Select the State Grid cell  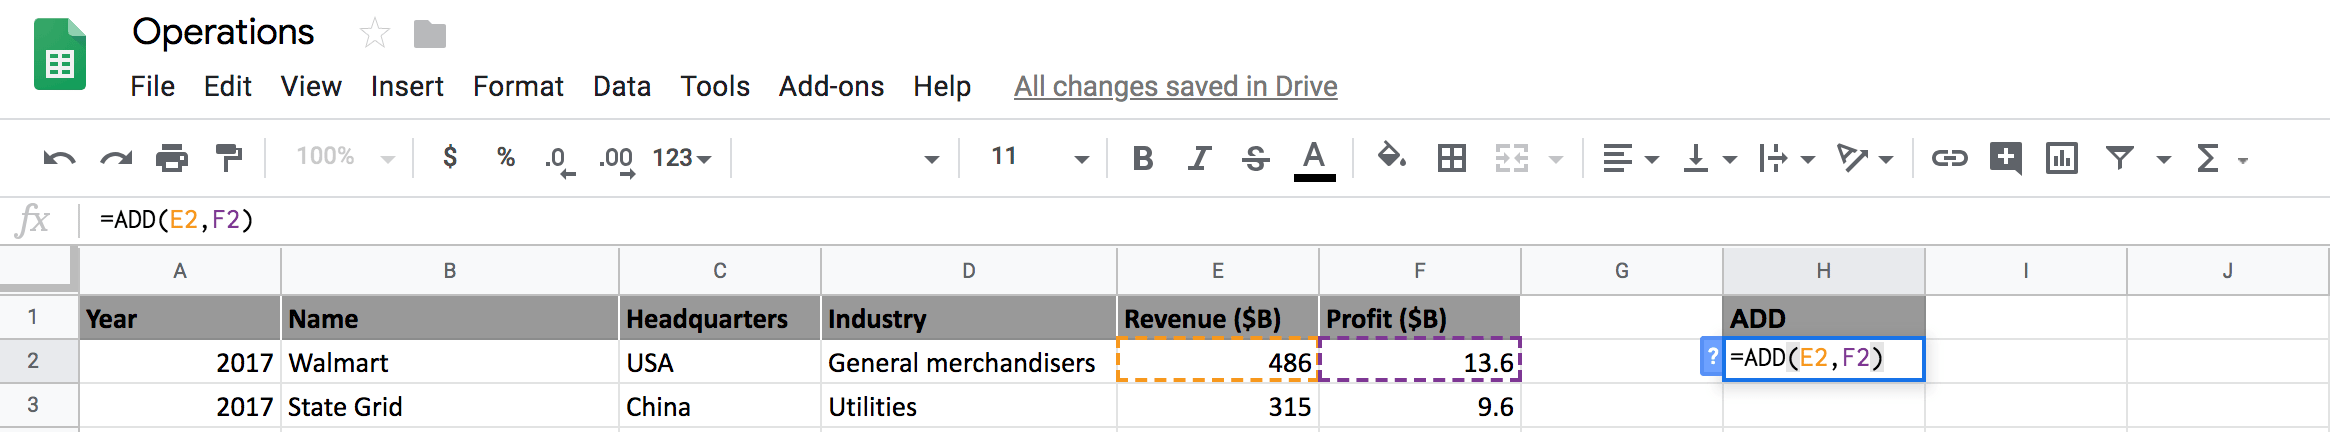pos(450,406)
